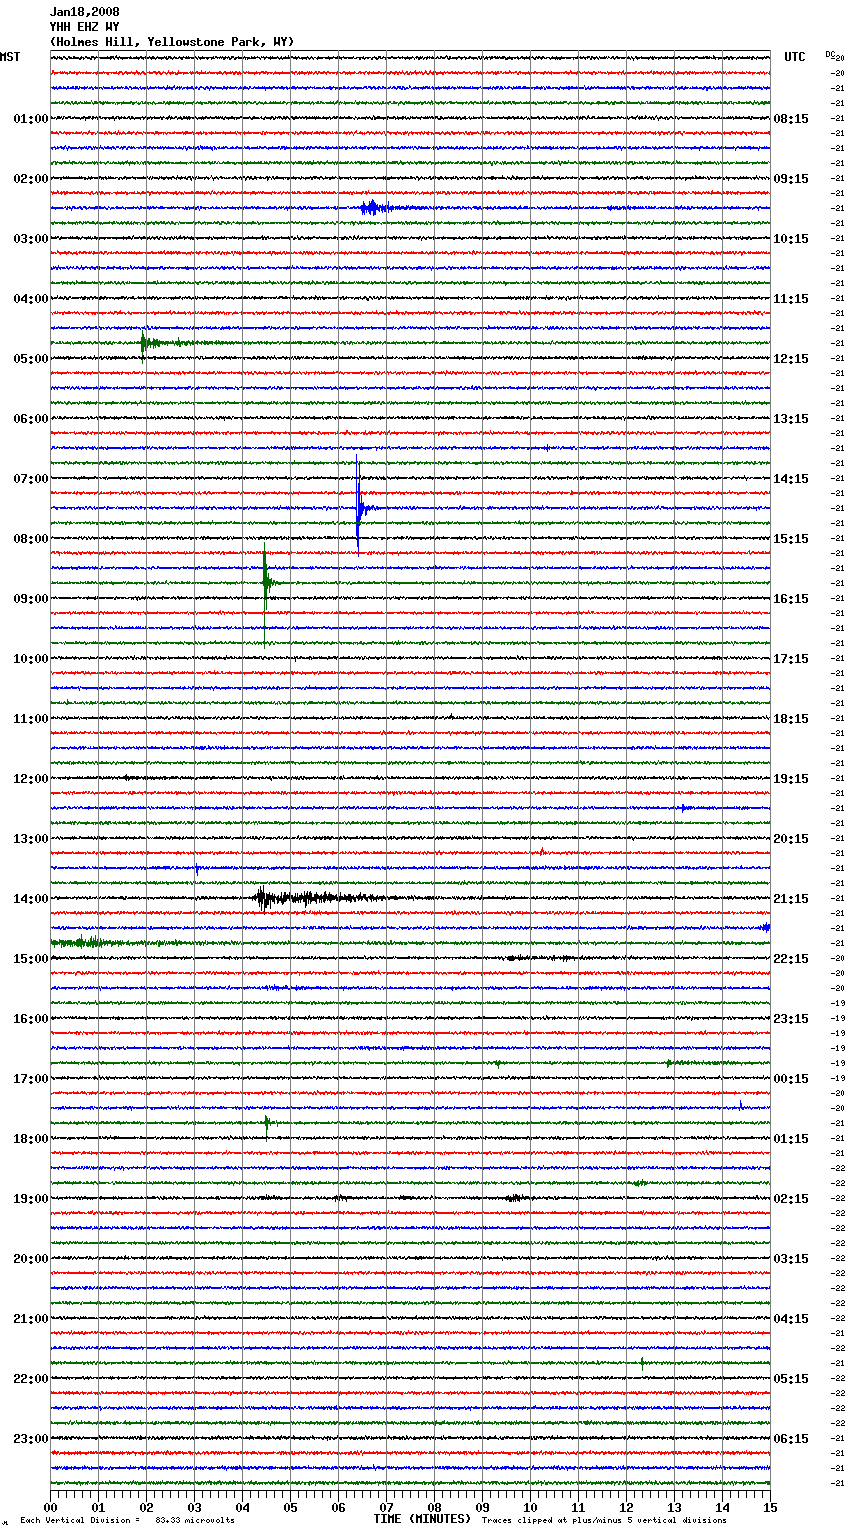
Task: Click the DC column header
Action: click(x=830, y=54)
